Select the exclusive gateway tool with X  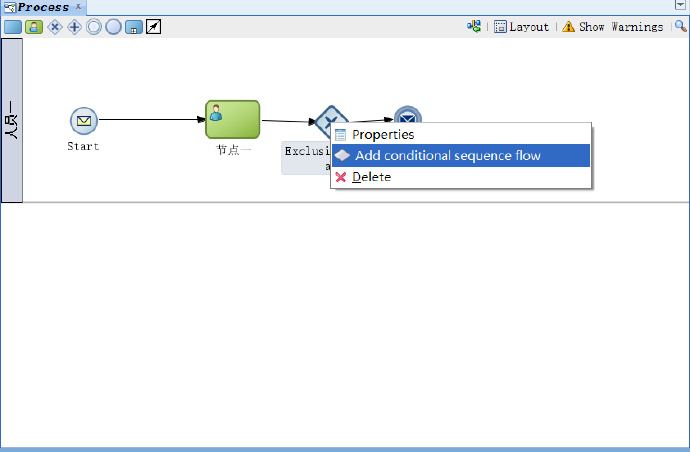[x=55, y=27]
